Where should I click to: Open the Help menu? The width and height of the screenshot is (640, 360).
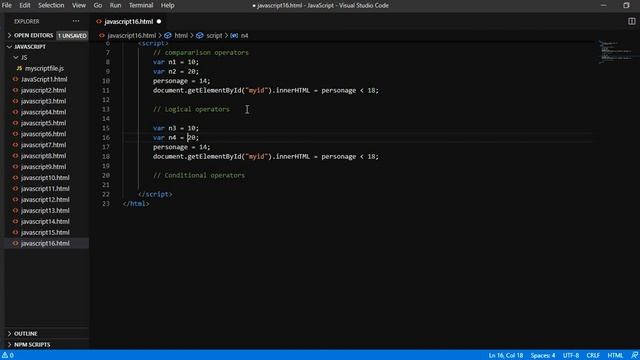pos(167,5)
